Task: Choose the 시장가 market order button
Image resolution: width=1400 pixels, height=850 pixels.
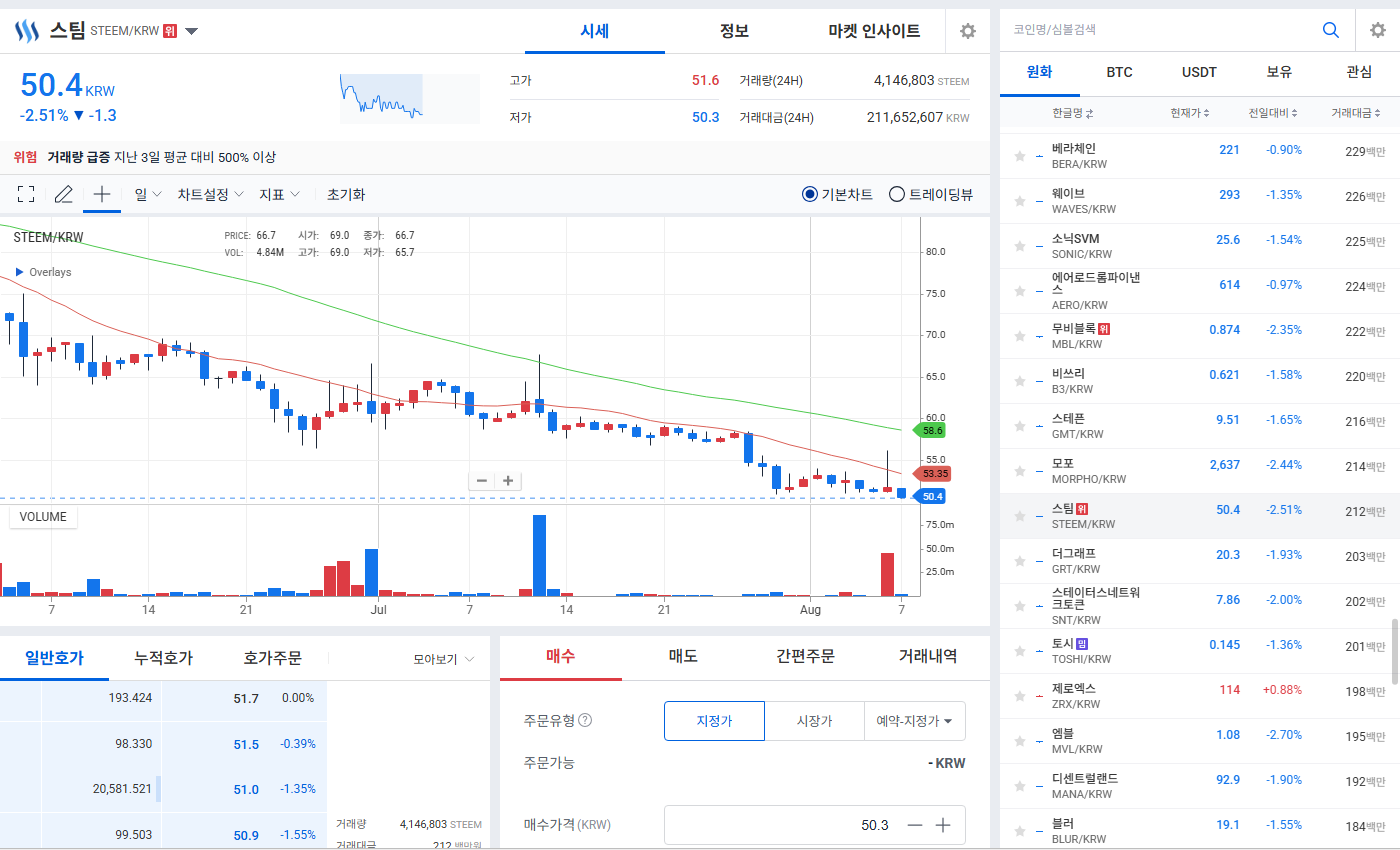Action: 814,720
